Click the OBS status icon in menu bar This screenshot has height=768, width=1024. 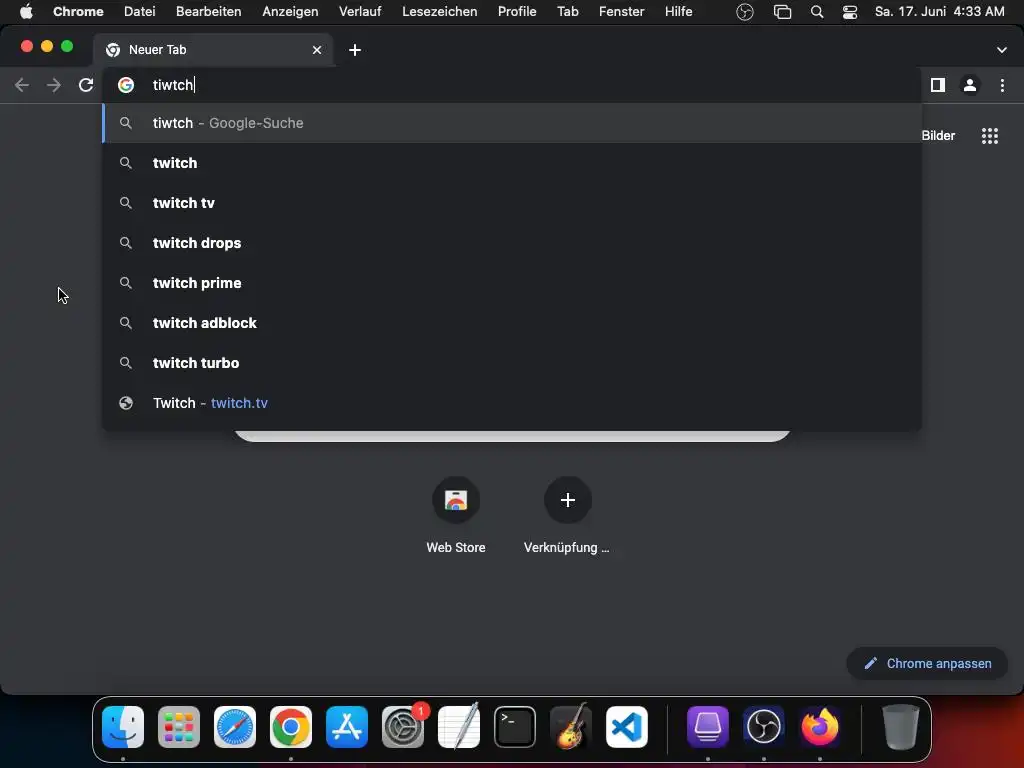744,12
